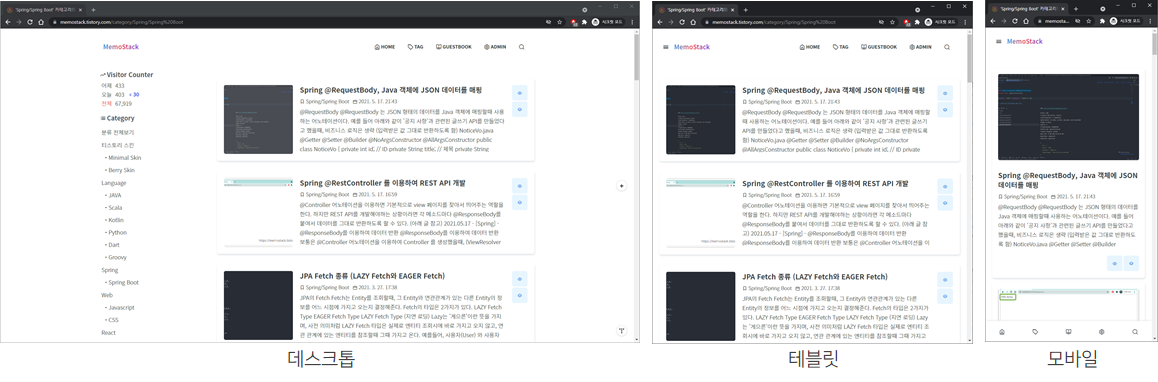Open the HOME menu in the desktop window
The image size is (1158, 382).
385,47
